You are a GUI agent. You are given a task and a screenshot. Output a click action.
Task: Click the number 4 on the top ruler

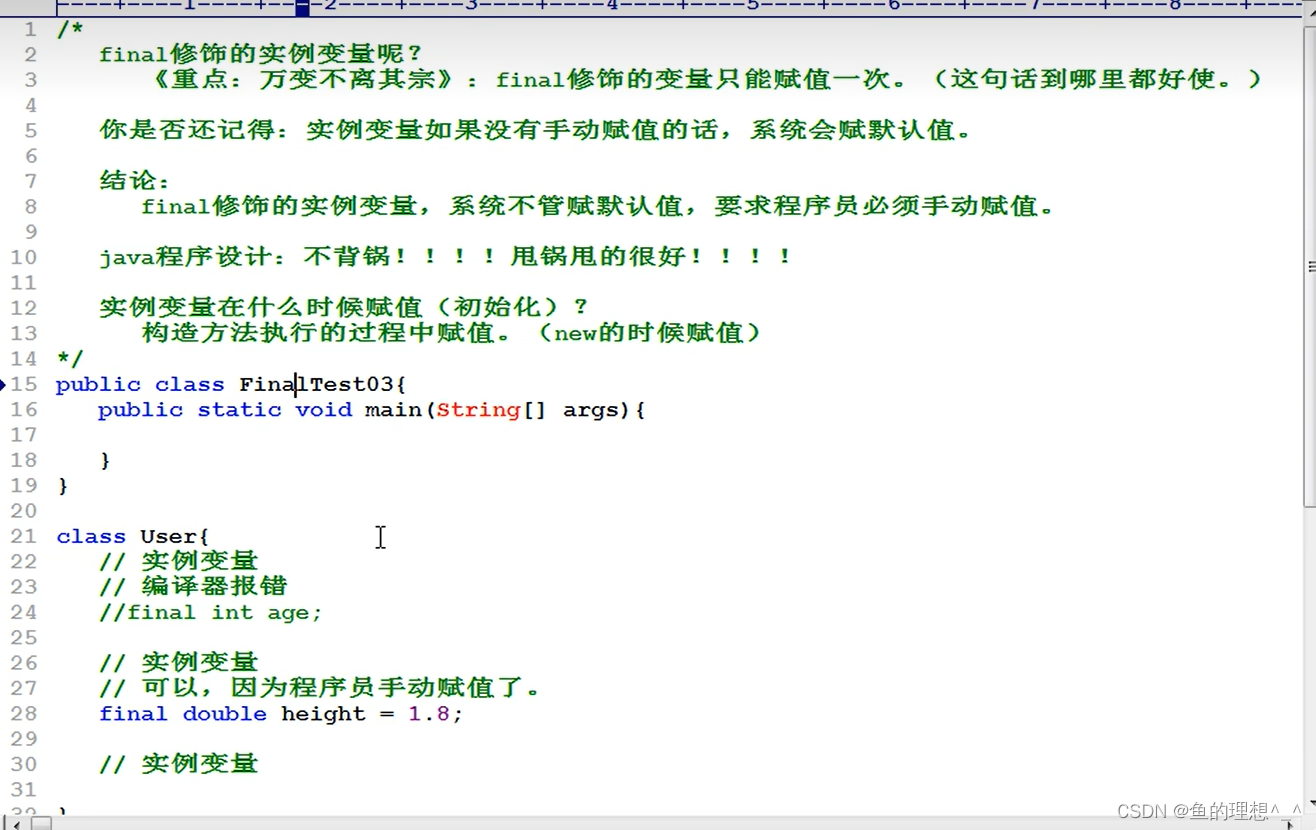613,8
